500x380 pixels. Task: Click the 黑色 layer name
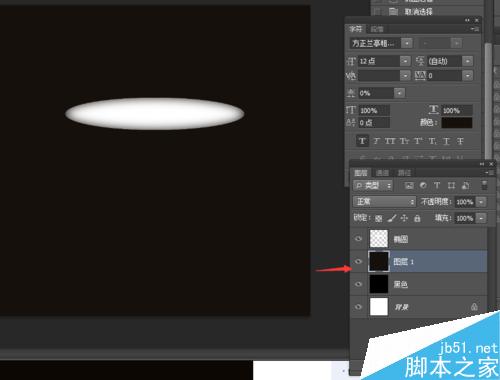coord(401,284)
